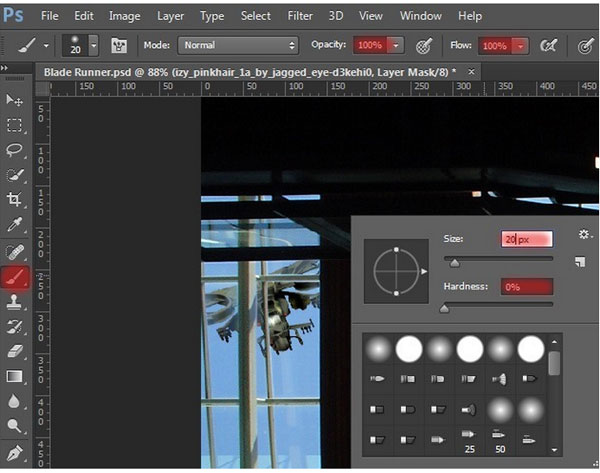Toggle pressure for opacity button
Screen dimensions: 600x473
pyautogui.click(x=424, y=46)
